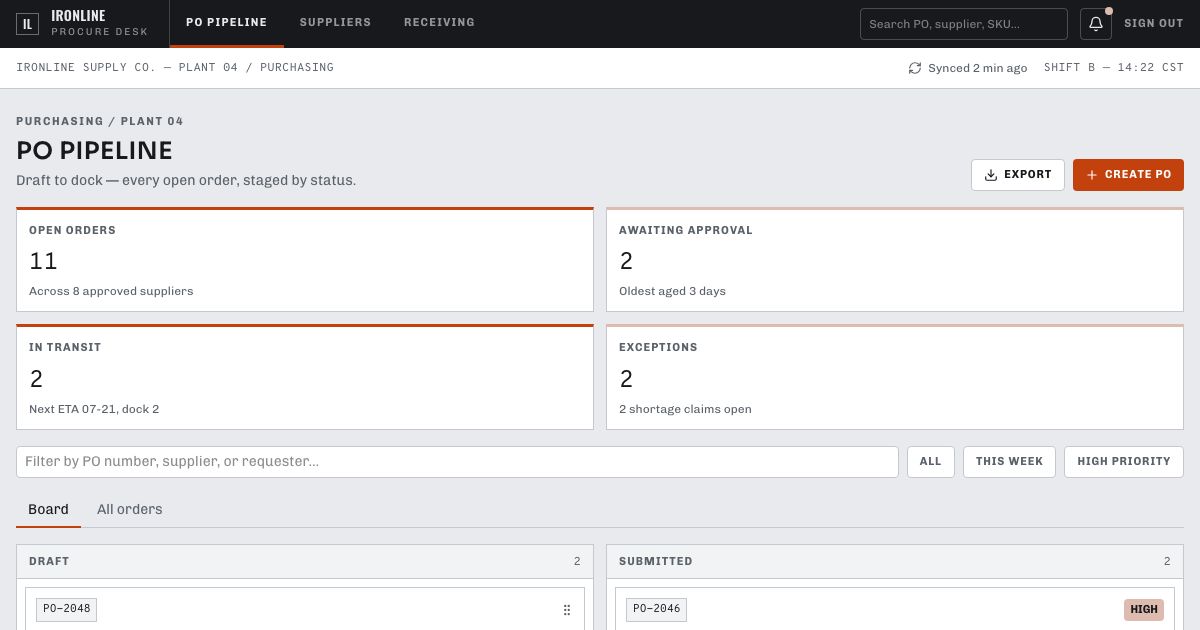Click the PO-2046 tag in Submitted
1200x630 pixels.
pyautogui.click(x=656, y=609)
